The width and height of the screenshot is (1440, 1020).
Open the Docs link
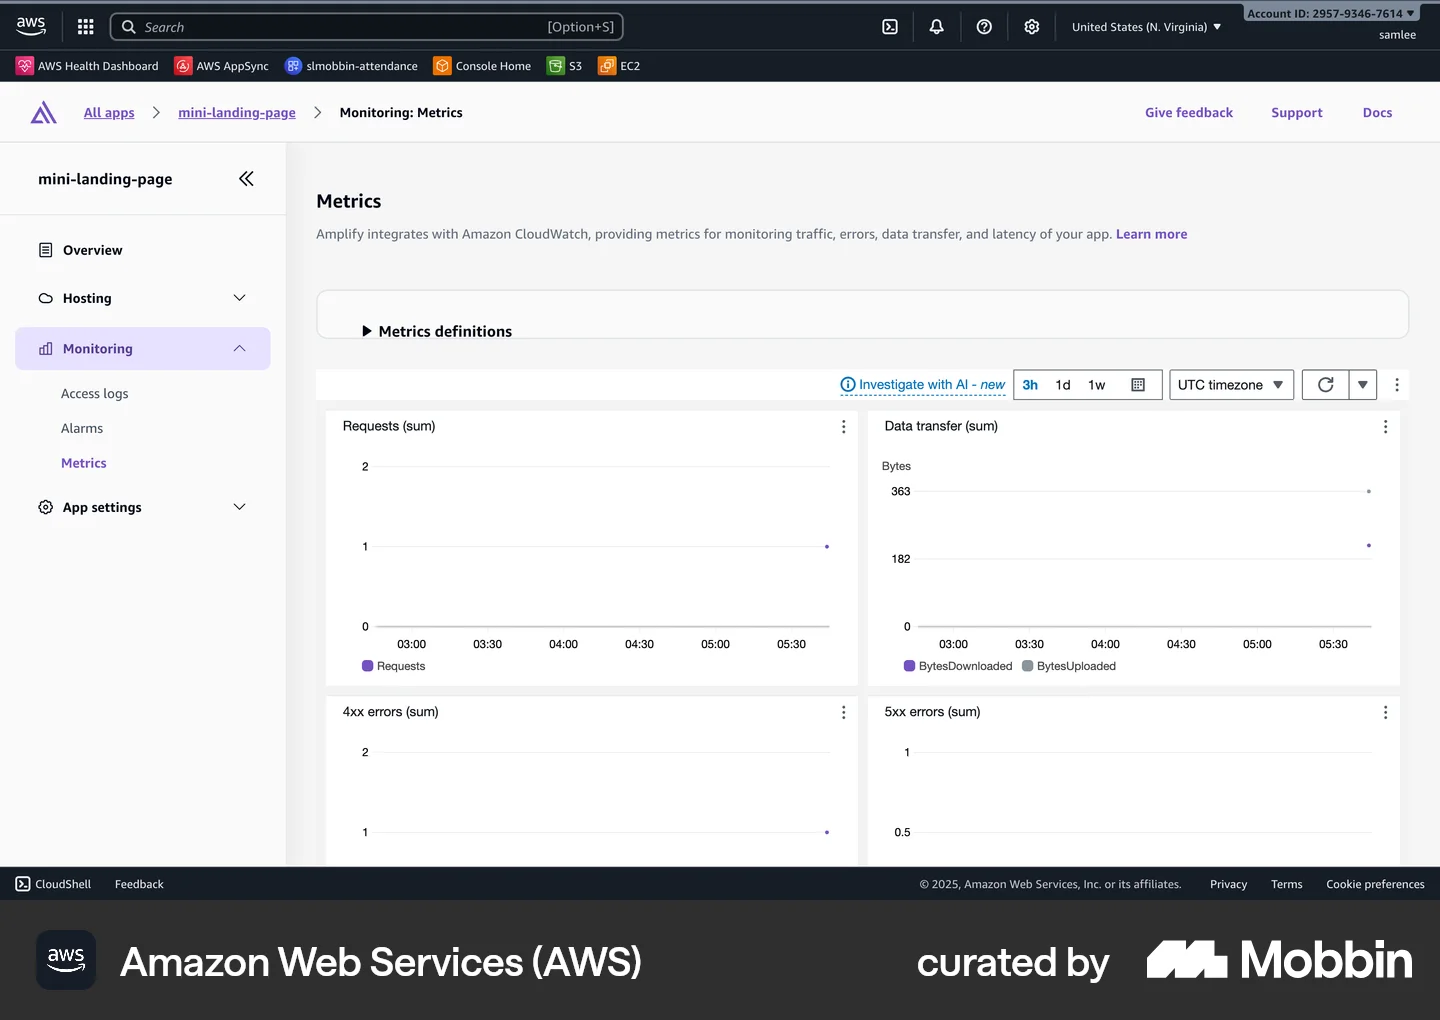point(1377,113)
